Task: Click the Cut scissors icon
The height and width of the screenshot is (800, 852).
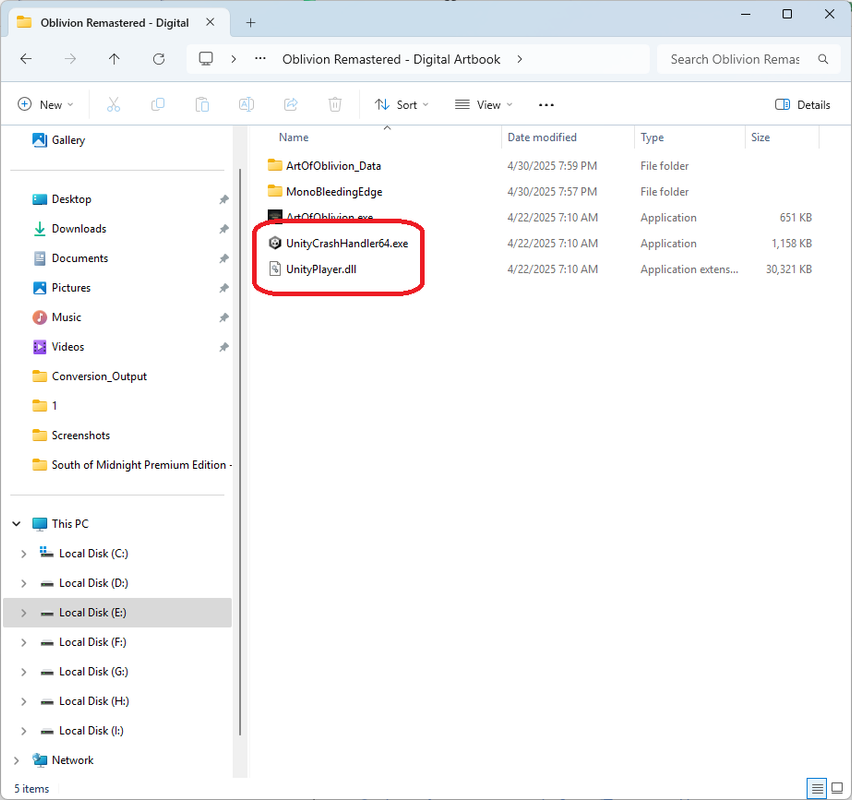Action: [x=114, y=104]
